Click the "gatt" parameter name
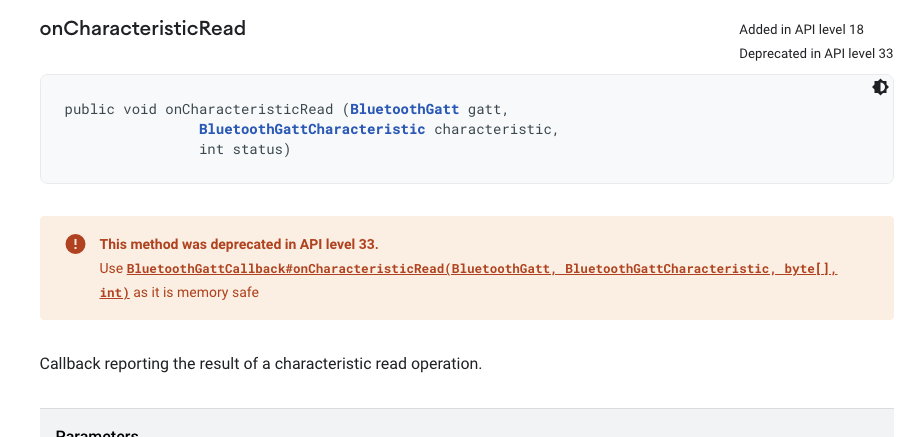Screen dimensions: 922x437 click(x=485, y=109)
